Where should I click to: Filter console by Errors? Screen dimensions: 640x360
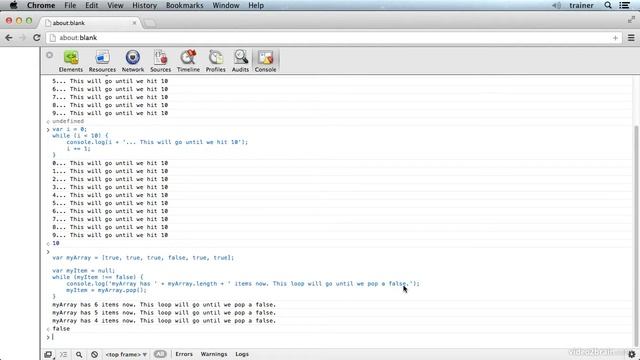184,354
